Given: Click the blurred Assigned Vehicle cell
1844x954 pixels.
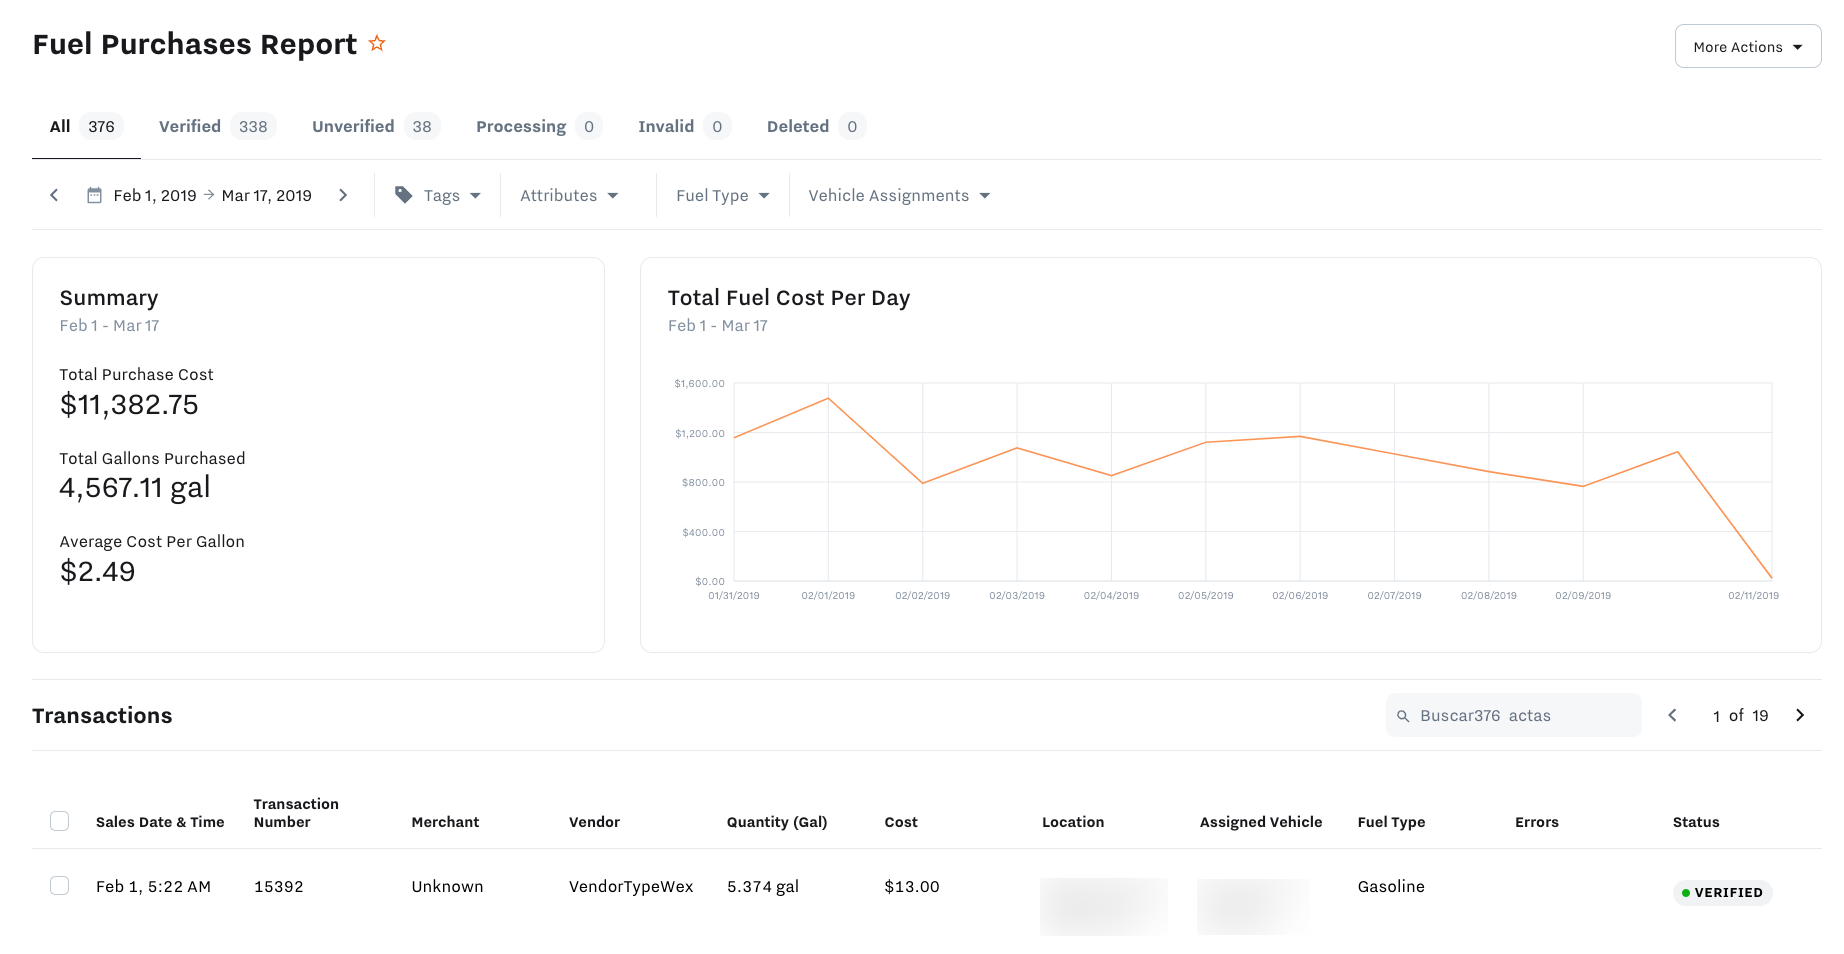Looking at the screenshot, I should [x=1253, y=906].
